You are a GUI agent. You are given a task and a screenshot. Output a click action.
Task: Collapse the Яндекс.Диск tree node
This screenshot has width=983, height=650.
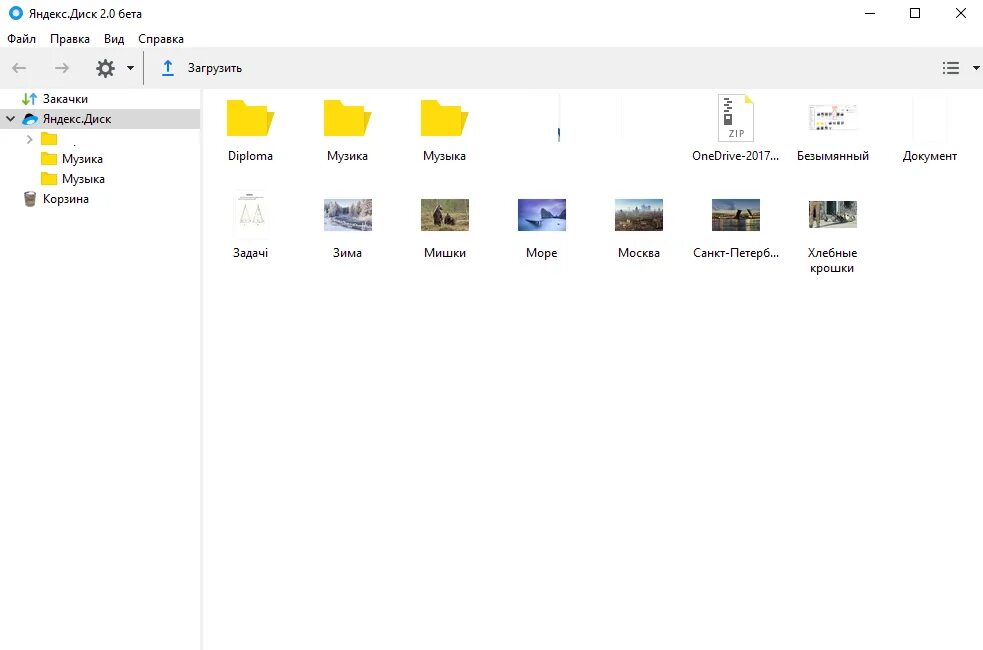(x=11, y=118)
